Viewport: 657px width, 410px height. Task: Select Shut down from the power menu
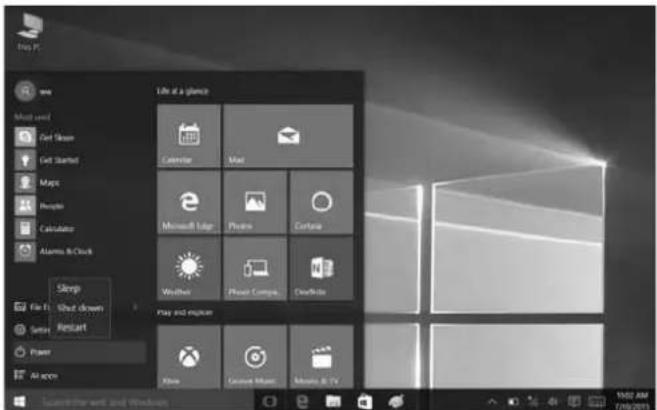tap(80, 308)
